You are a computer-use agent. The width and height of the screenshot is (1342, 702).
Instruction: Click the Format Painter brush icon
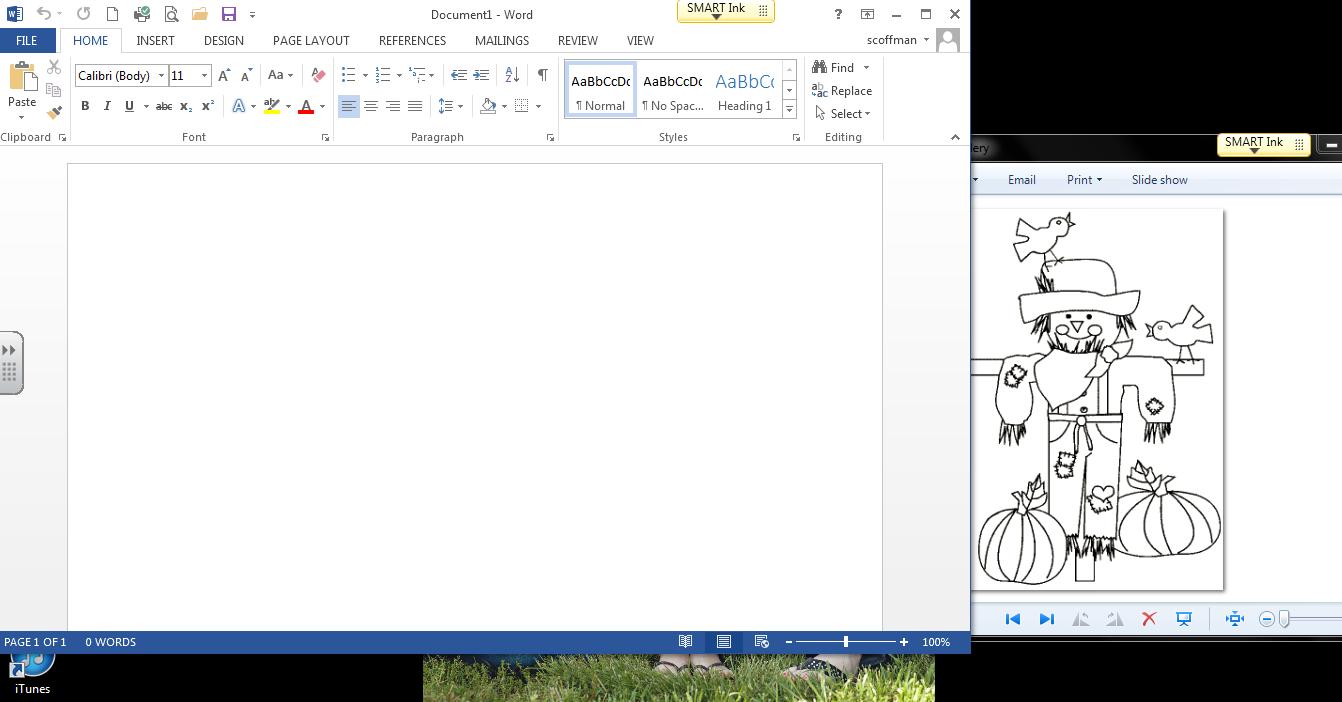click(x=54, y=112)
